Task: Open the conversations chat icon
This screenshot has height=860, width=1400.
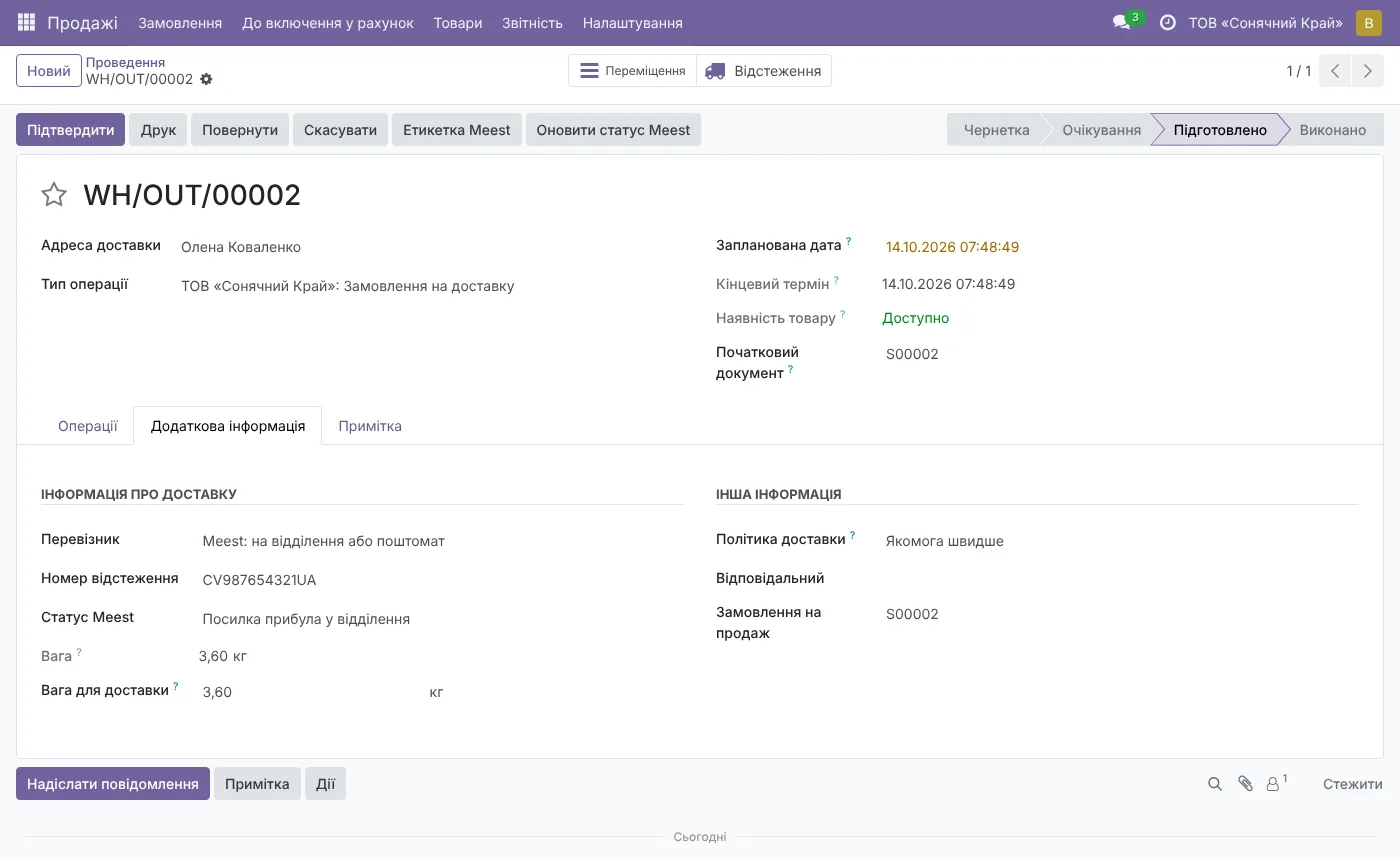Action: pos(1121,22)
